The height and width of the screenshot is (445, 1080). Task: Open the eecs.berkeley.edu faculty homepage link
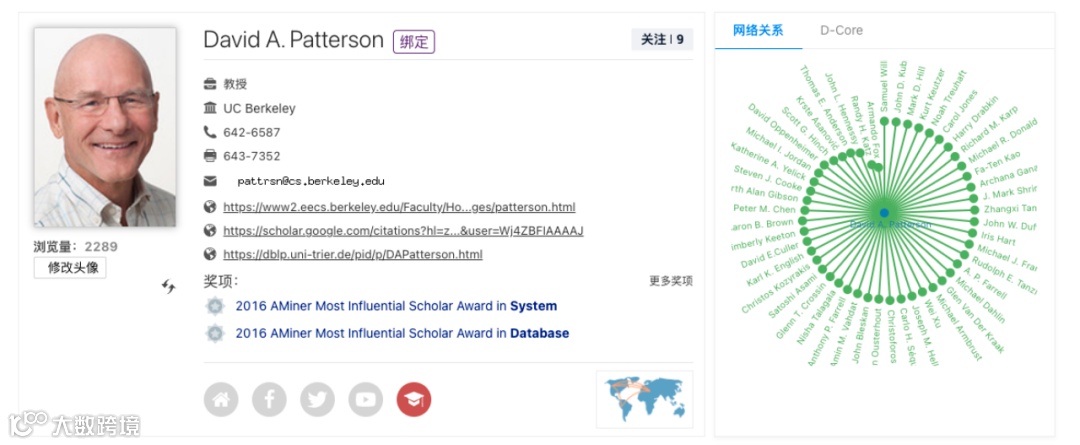(399, 207)
